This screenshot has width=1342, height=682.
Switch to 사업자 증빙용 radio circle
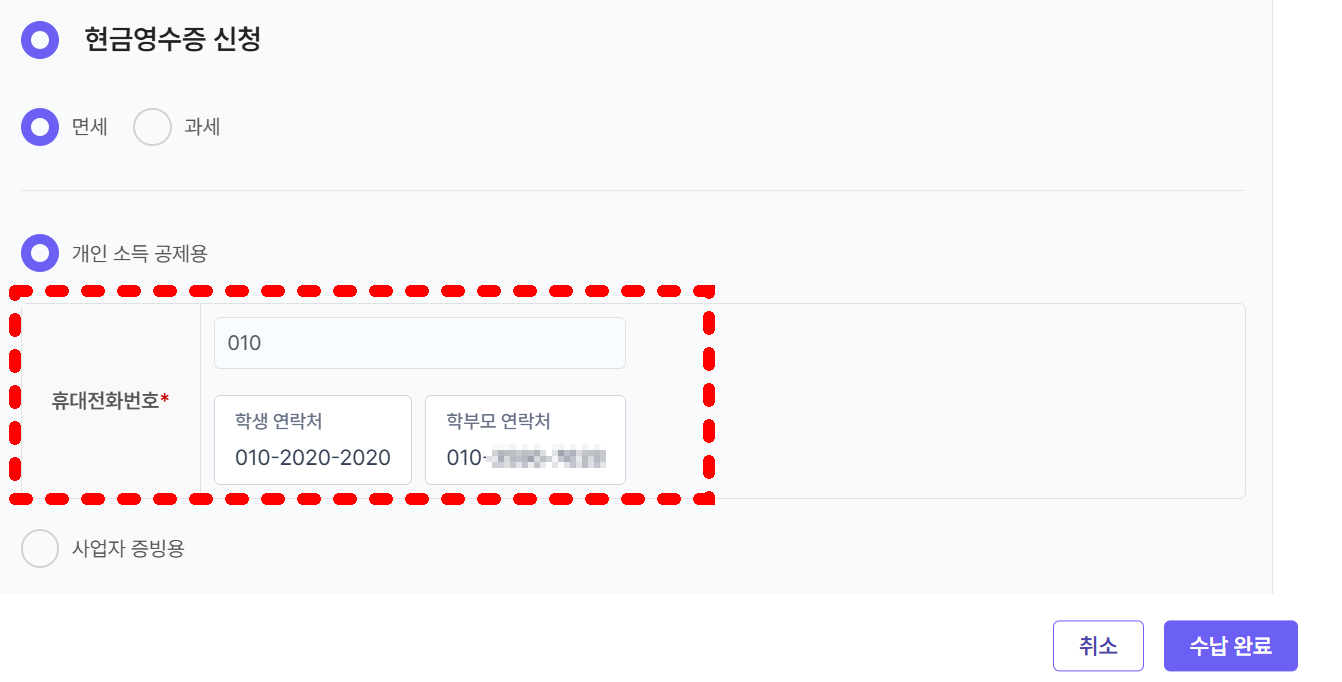[40, 548]
